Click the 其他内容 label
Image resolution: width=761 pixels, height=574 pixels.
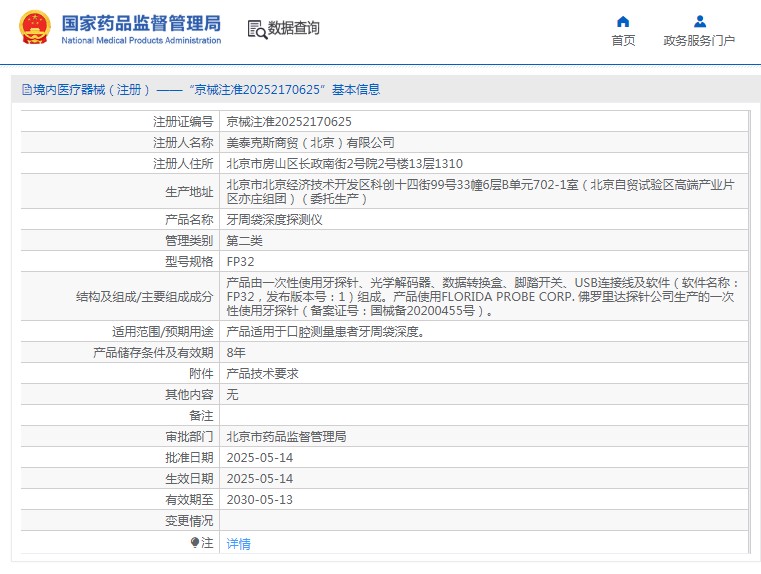click(189, 394)
